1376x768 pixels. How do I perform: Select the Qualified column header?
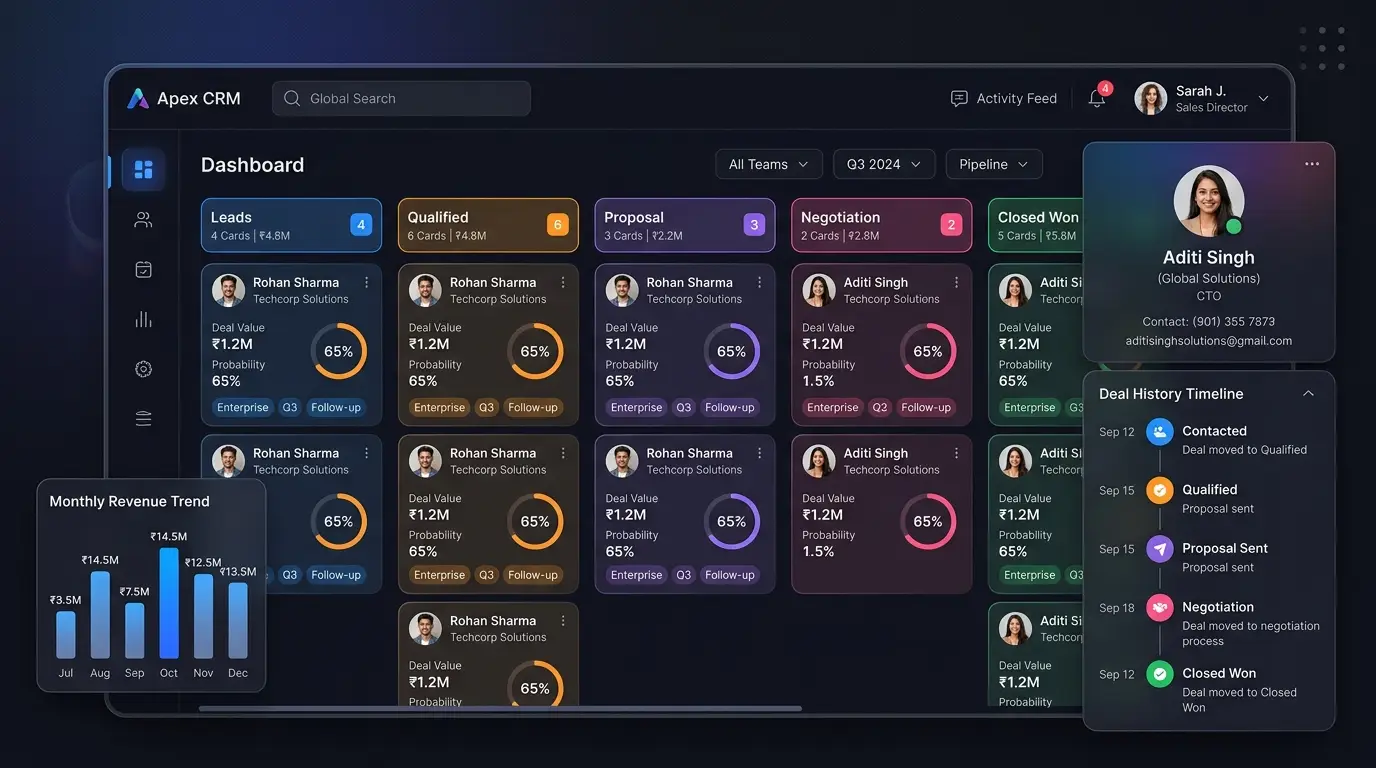coord(488,225)
